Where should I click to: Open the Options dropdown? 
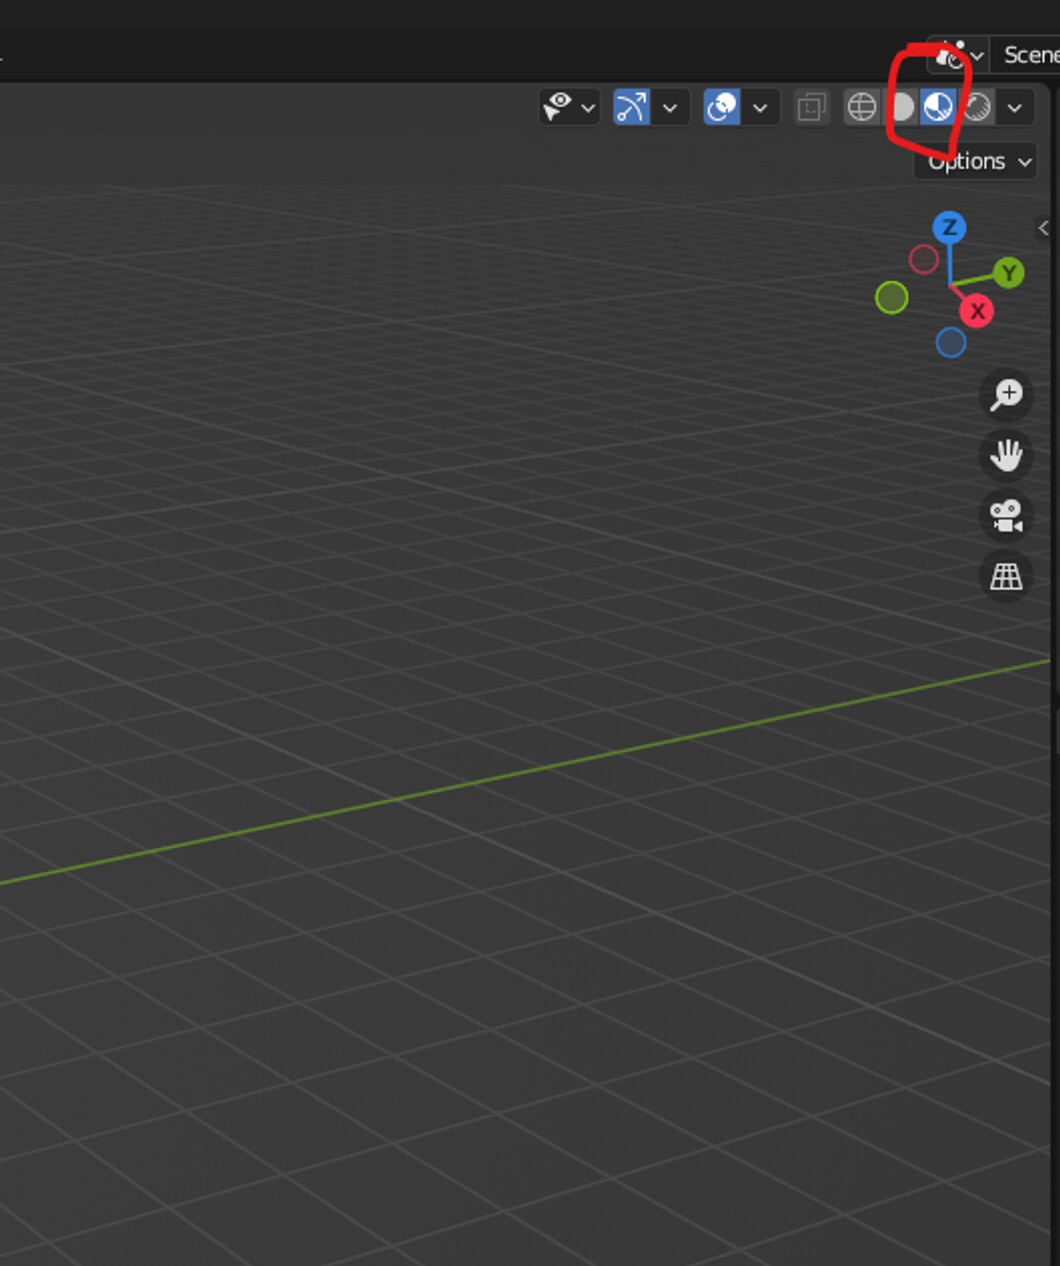(x=975, y=161)
